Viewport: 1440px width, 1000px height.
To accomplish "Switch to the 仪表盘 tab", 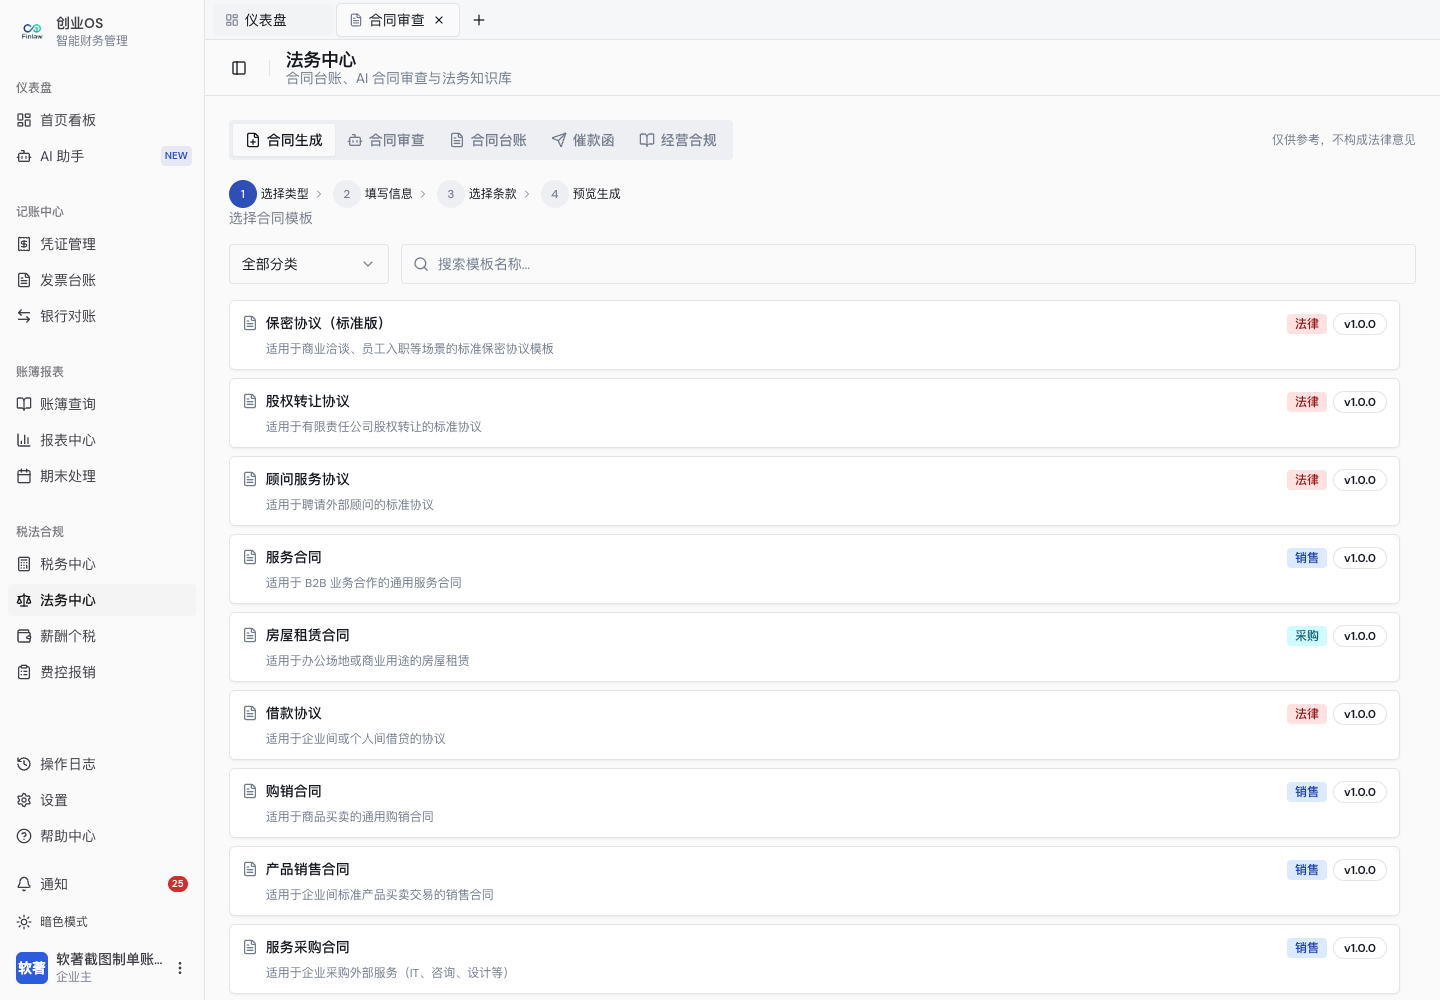I will click(272, 20).
